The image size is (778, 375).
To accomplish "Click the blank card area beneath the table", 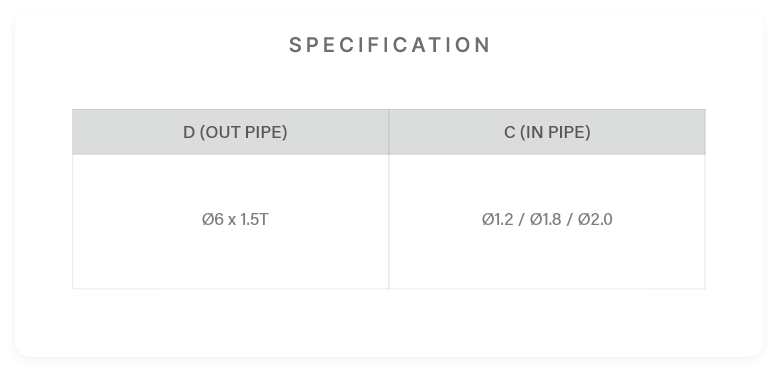I will click(x=389, y=322).
